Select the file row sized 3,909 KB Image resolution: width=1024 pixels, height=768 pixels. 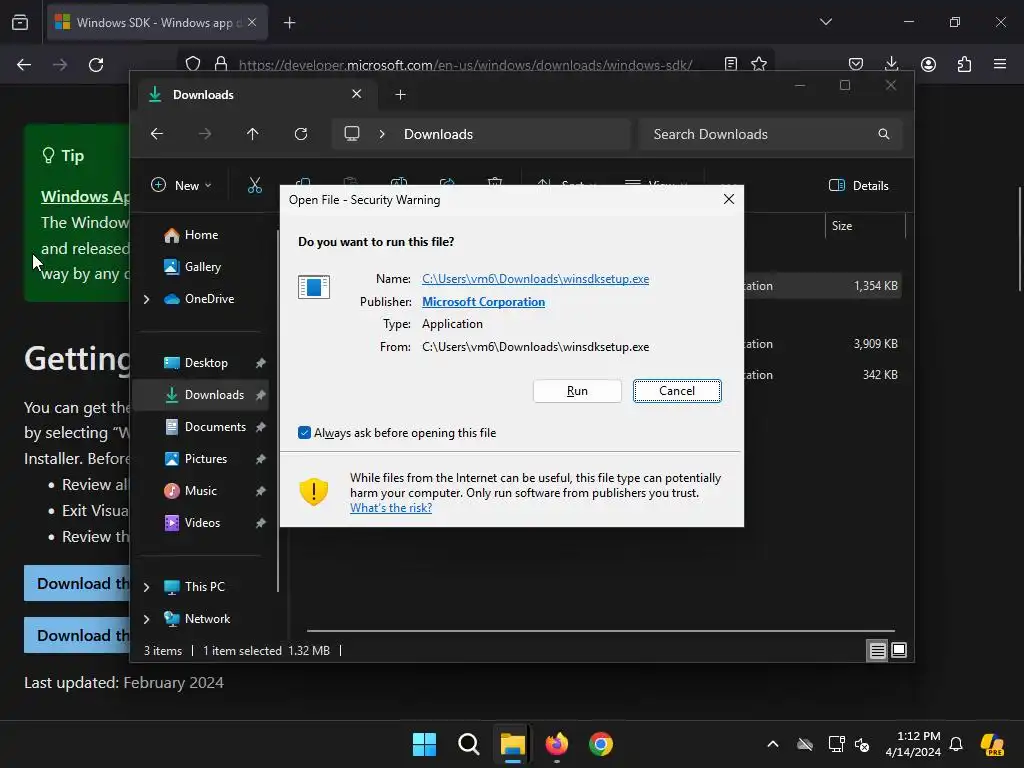pos(822,344)
